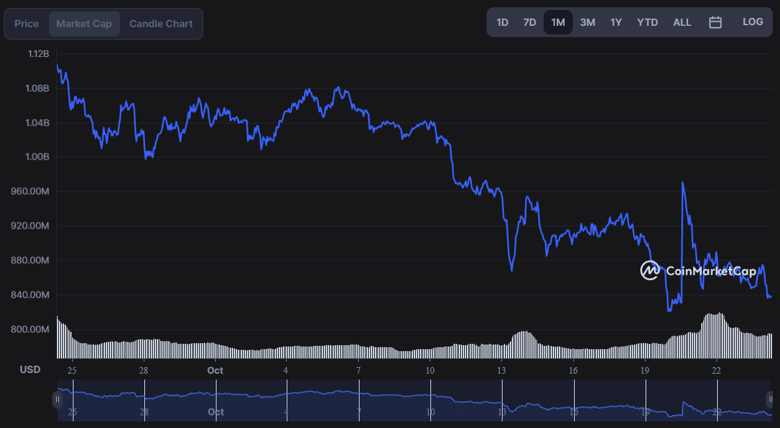The width and height of the screenshot is (780, 428).
Task: Show the 3M time range
Action: coord(587,22)
